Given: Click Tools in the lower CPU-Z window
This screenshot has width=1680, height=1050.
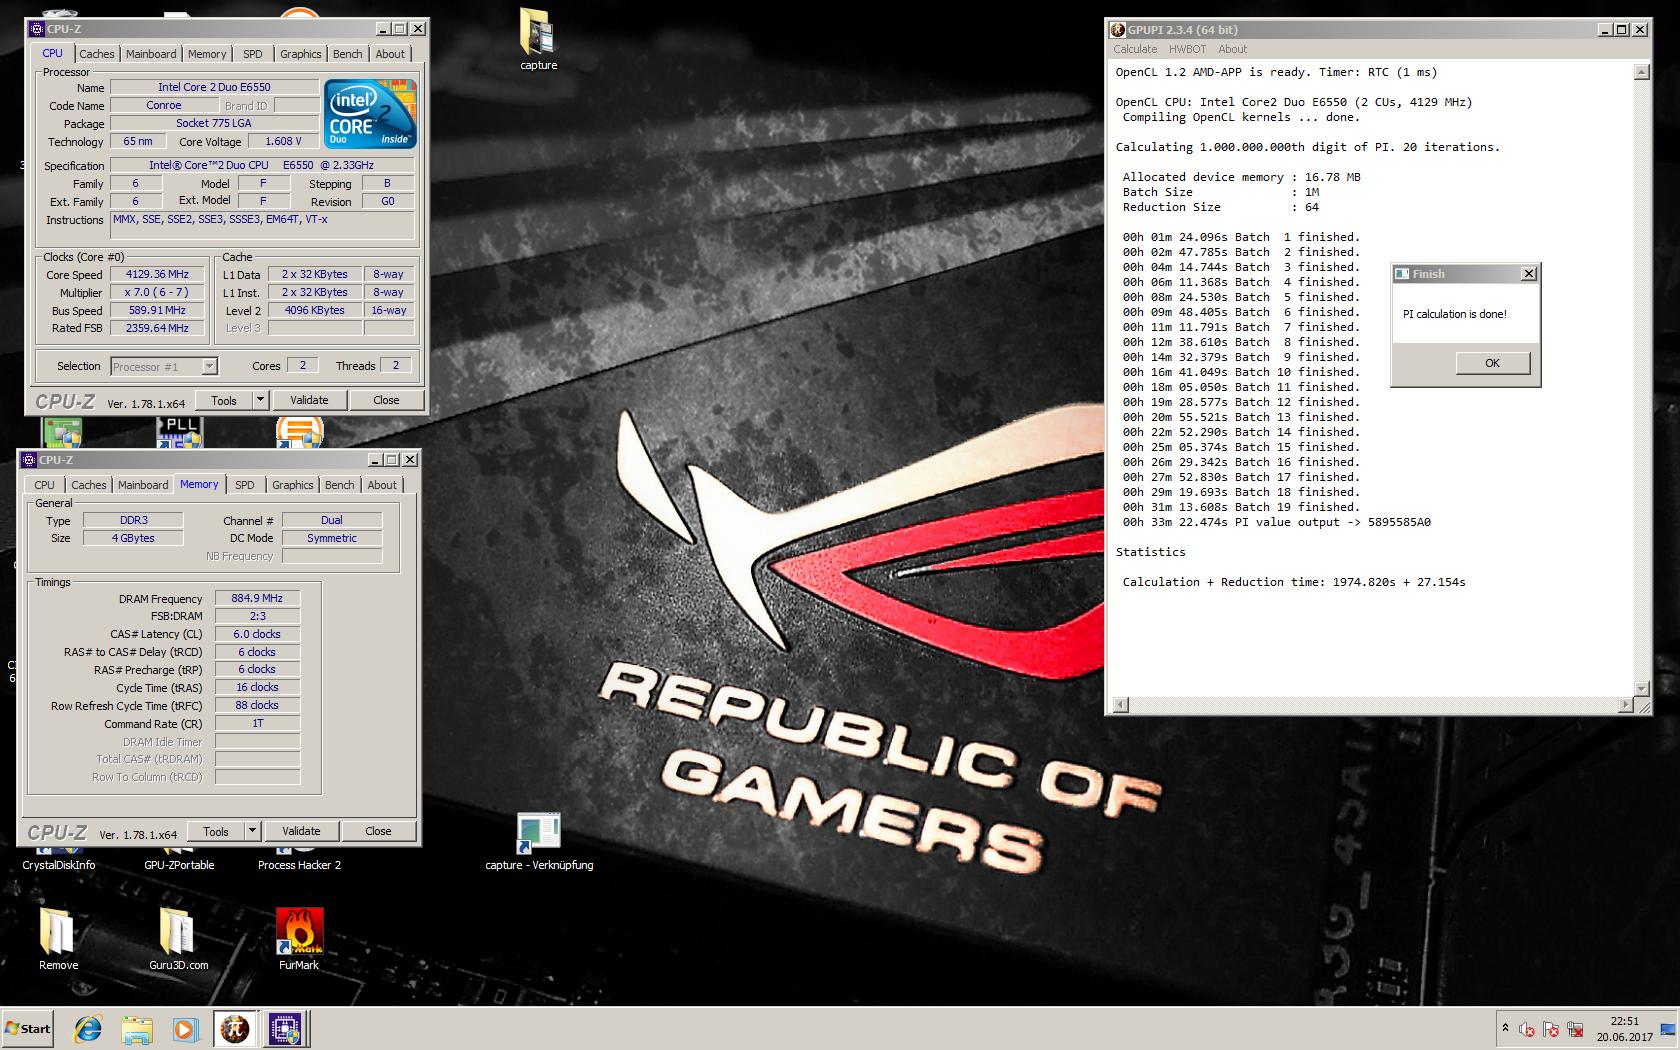Looking at the screenshot, I should pyautogui.click(x=216, y=831).
